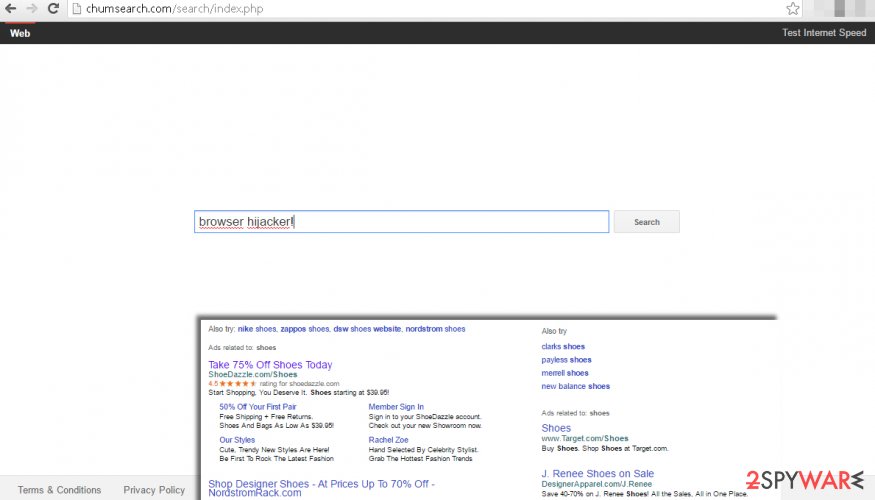The image size is (875, 500).
Task: Select the 'clarks shoes' suggestion
Action: pyautogui.click(x=563, y=347)
